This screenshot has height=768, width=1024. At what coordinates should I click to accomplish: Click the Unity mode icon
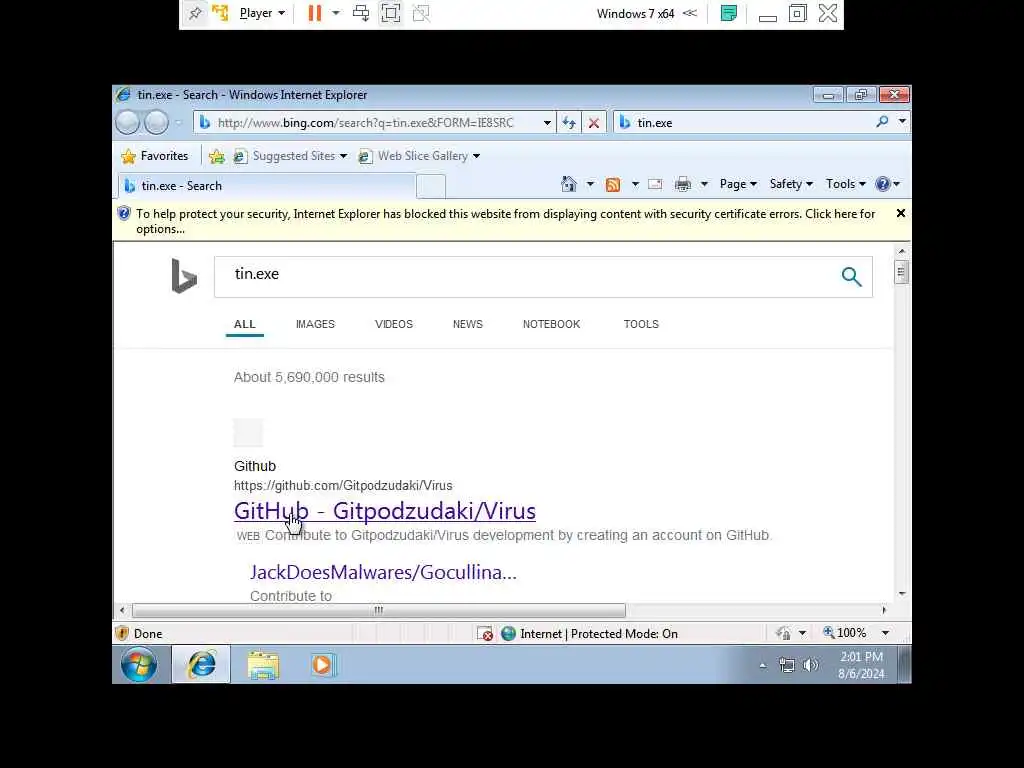(x=421, y=13)
